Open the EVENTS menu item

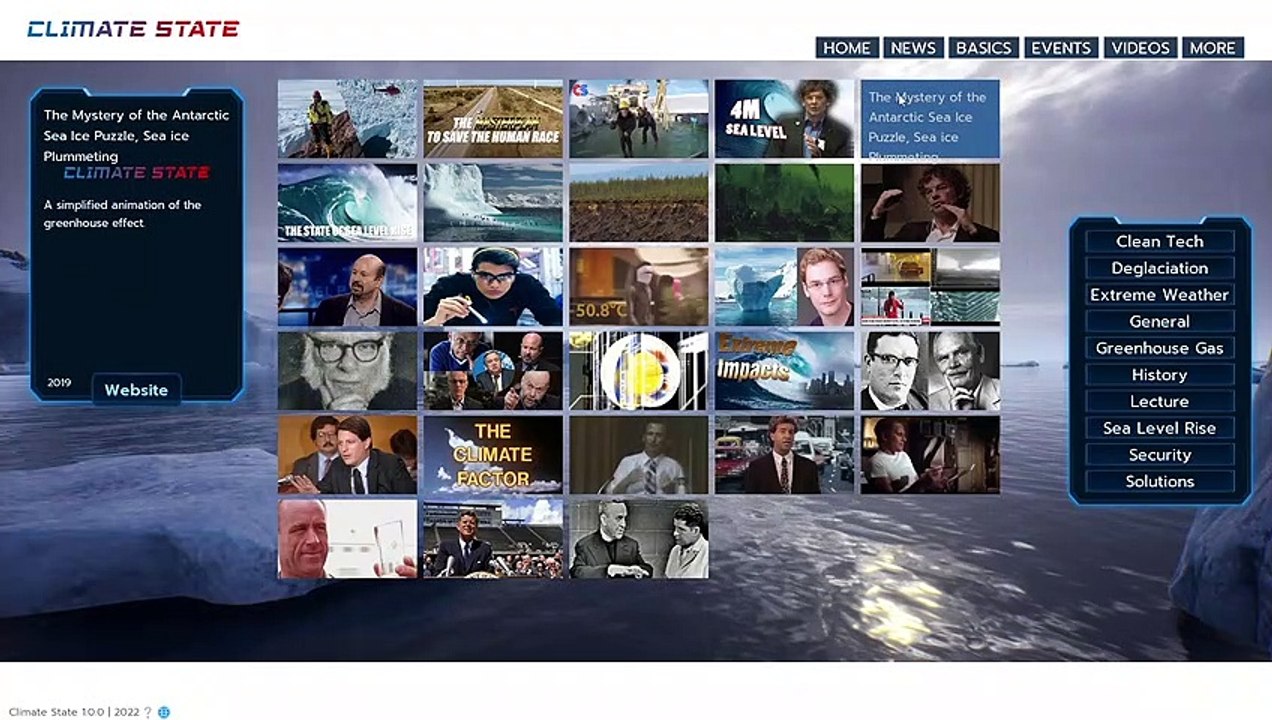(1061, 48)
